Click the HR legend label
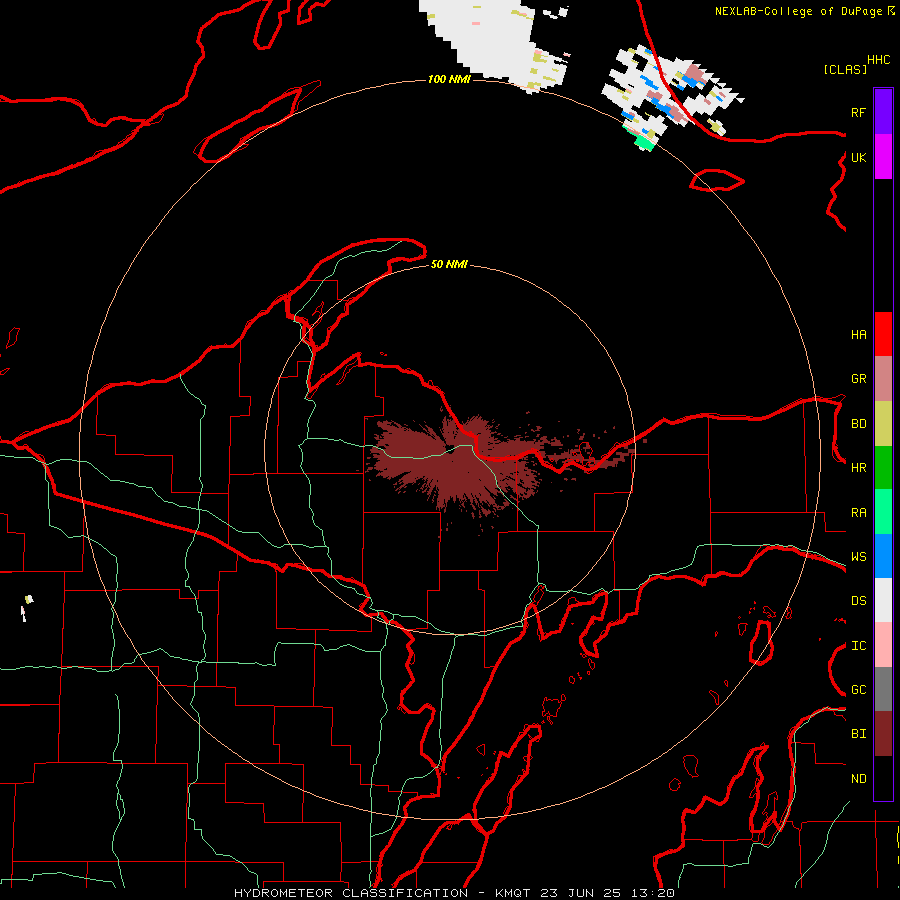This screenshot has height=900, width=900. 858,468
